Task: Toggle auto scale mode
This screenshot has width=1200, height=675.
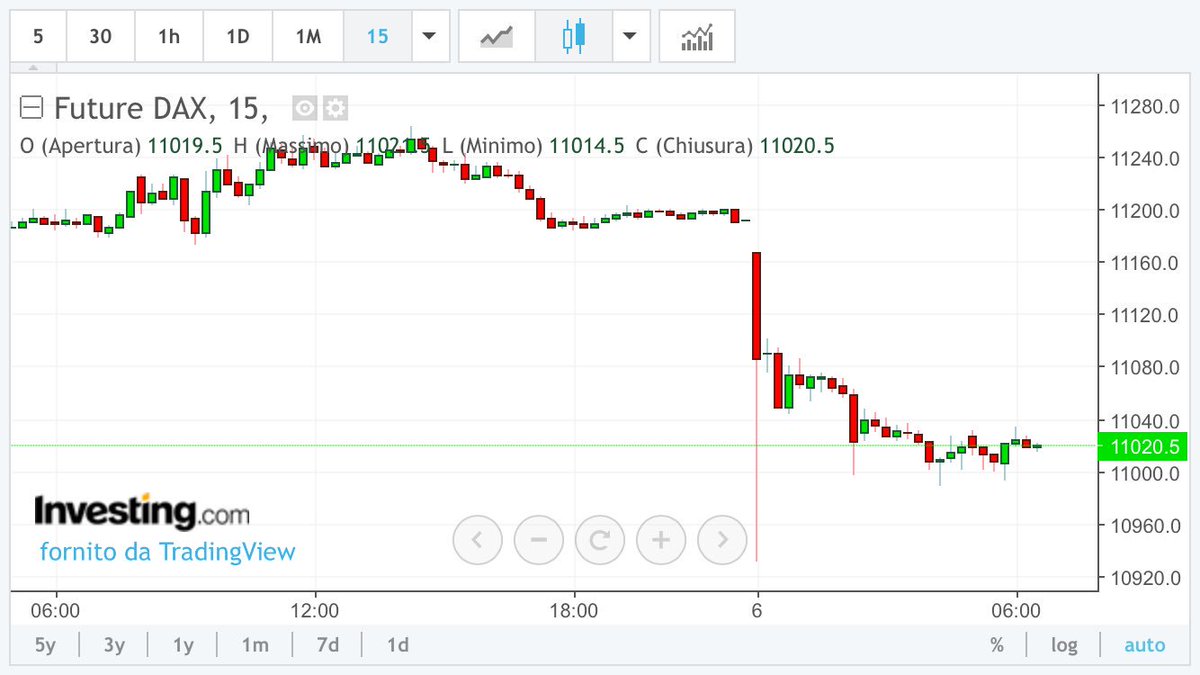Action: tap(1144, 645)
